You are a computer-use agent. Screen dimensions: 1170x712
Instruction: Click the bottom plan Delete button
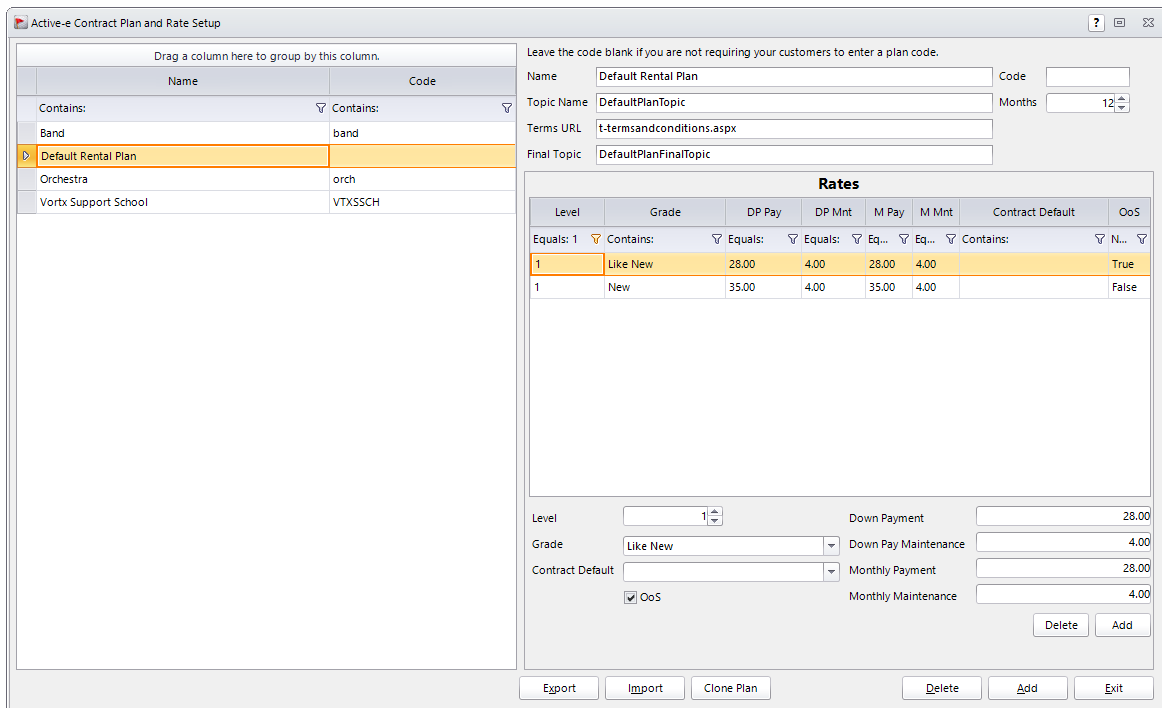(x=942, y=688)
